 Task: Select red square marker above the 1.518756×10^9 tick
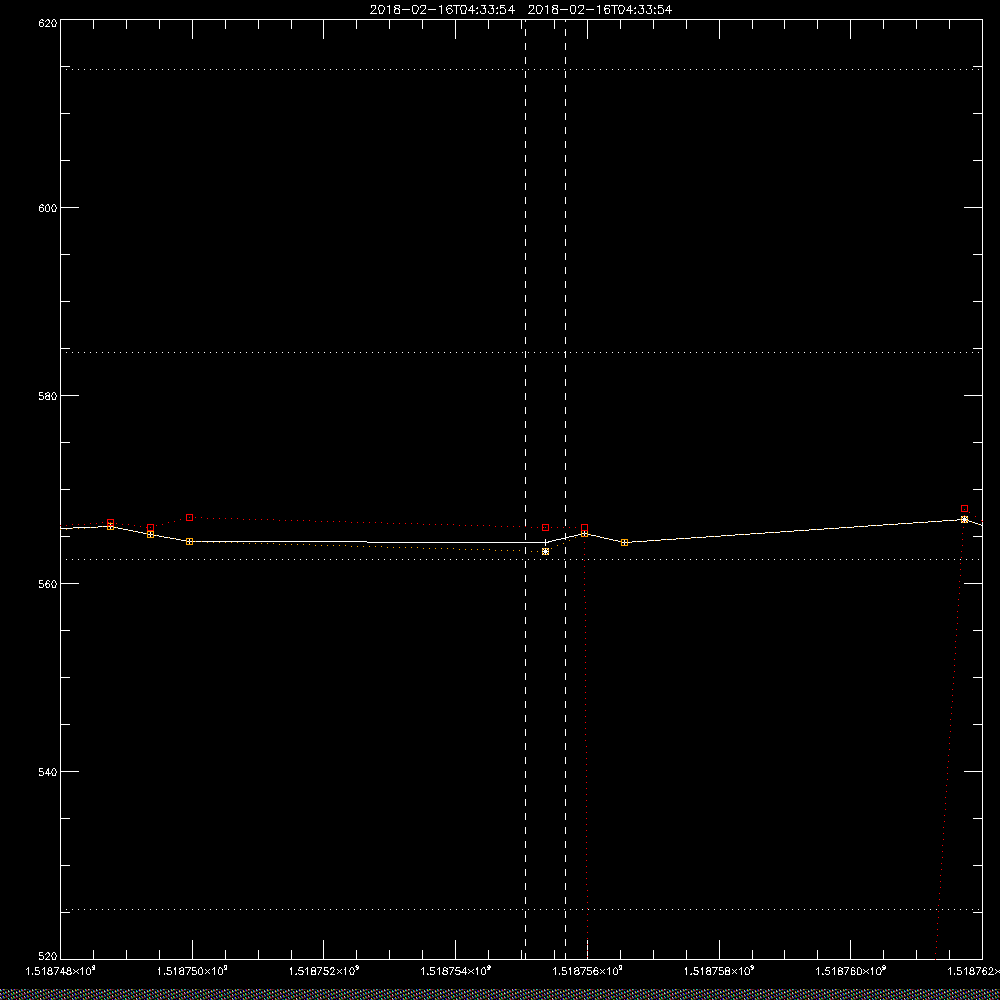(584, 527)
